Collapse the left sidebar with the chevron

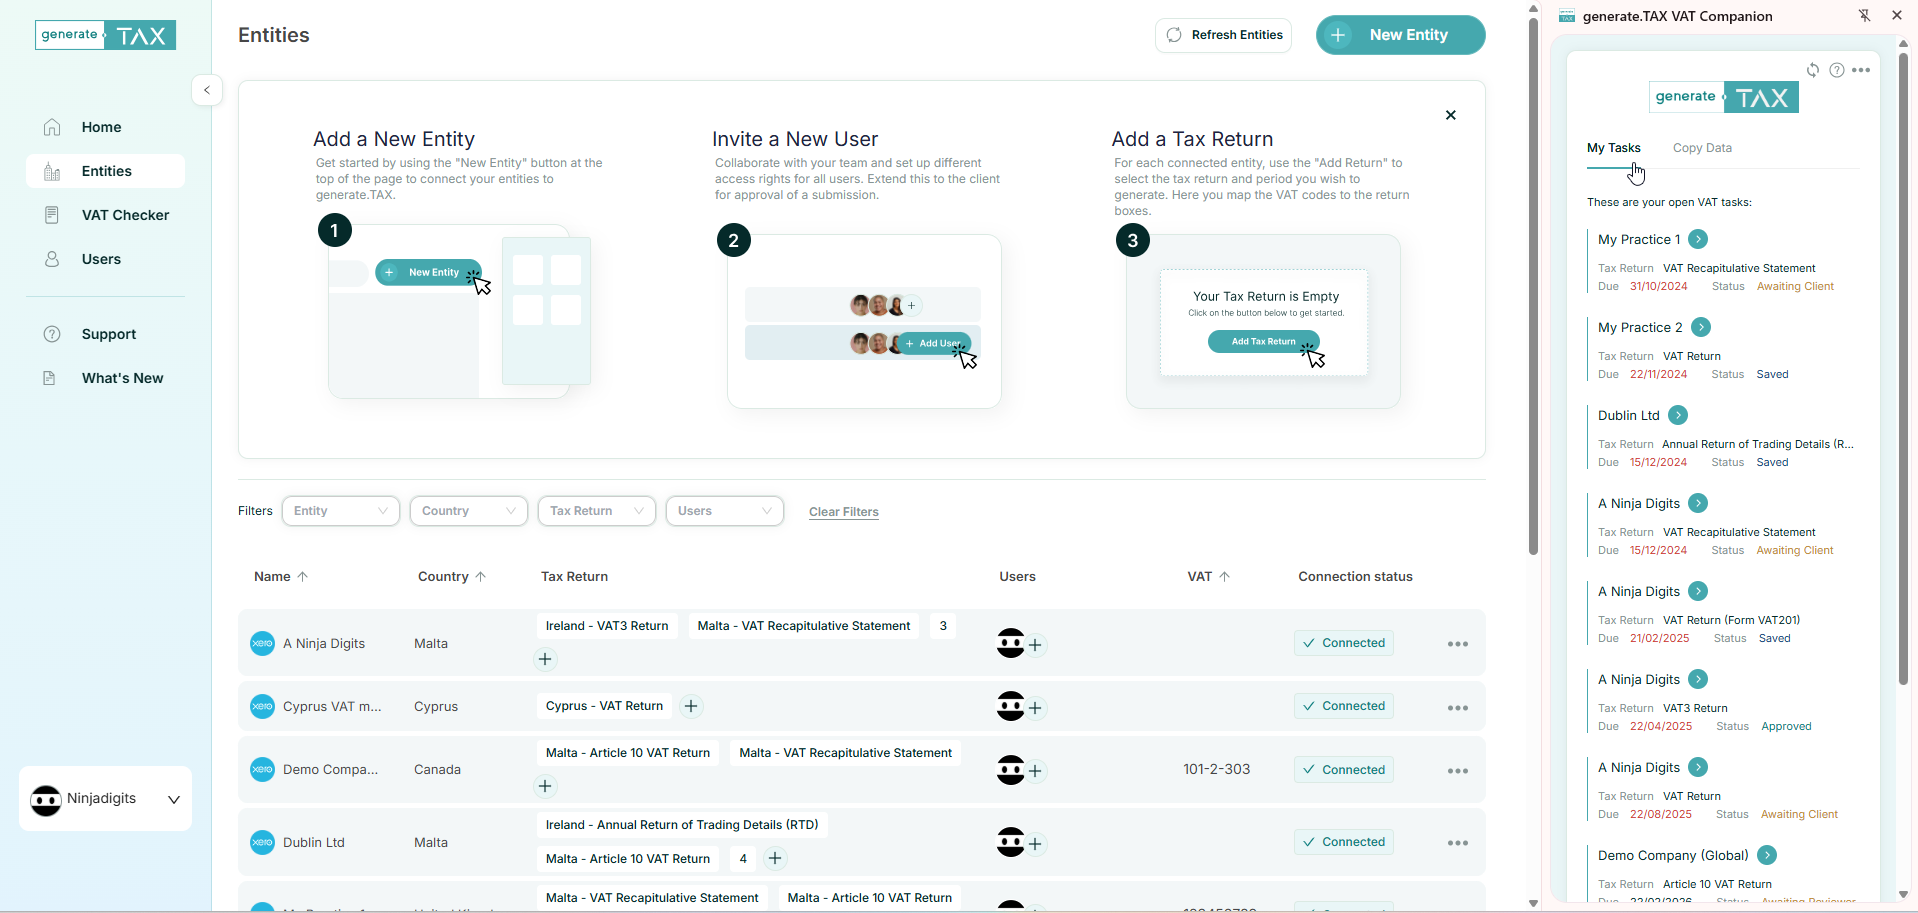point(207,90)
